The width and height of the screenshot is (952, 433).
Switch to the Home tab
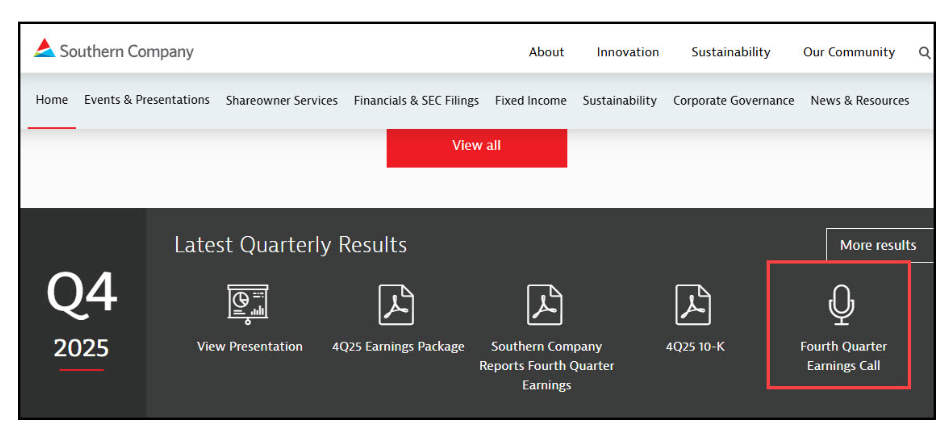(x=52, y=100)
